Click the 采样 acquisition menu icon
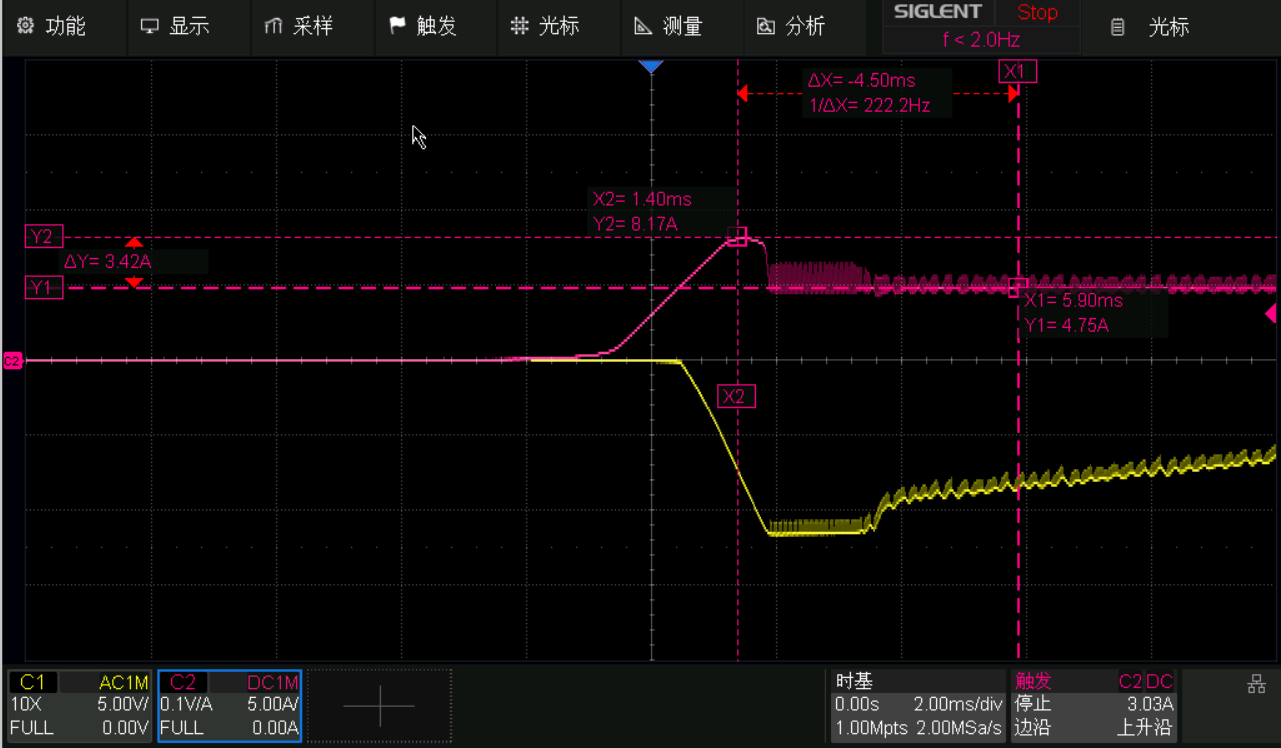1281x748 pixels. point(274,27)
